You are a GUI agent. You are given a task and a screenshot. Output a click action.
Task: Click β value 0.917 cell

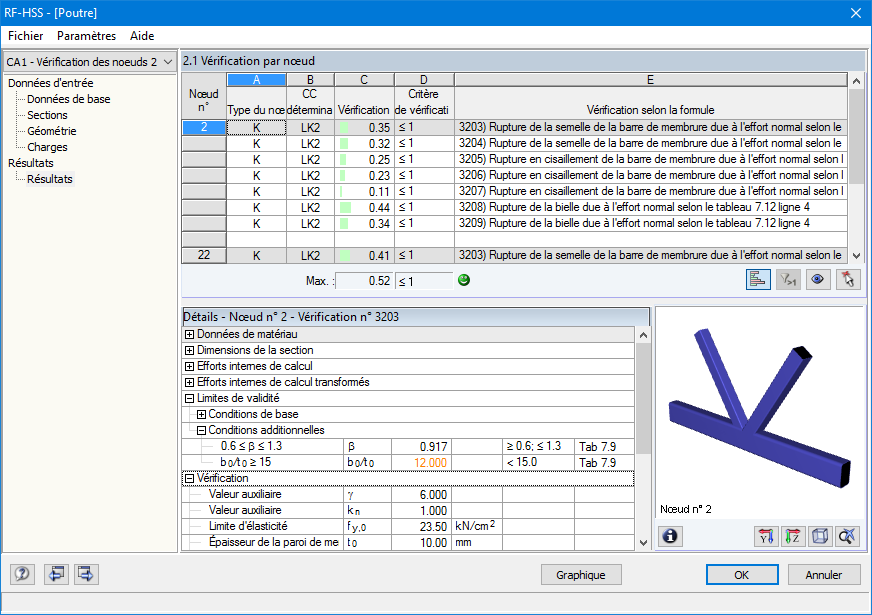point(420,447)
